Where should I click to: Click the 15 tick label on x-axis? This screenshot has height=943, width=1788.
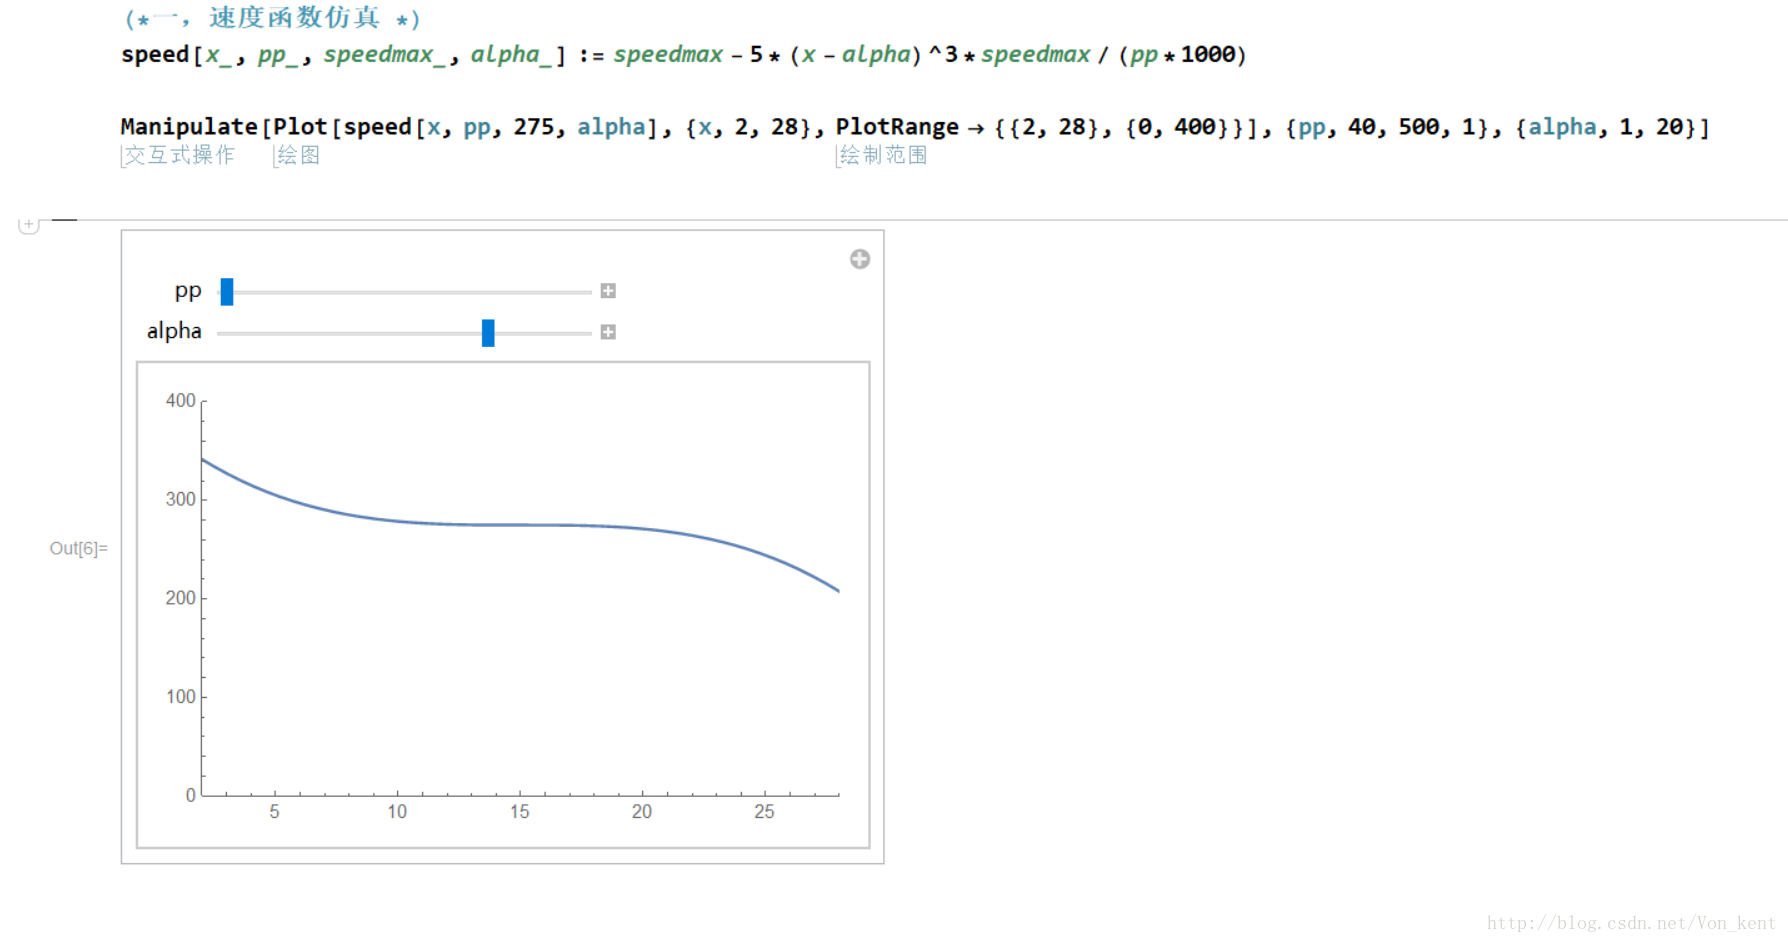click(x=519, y=812)
